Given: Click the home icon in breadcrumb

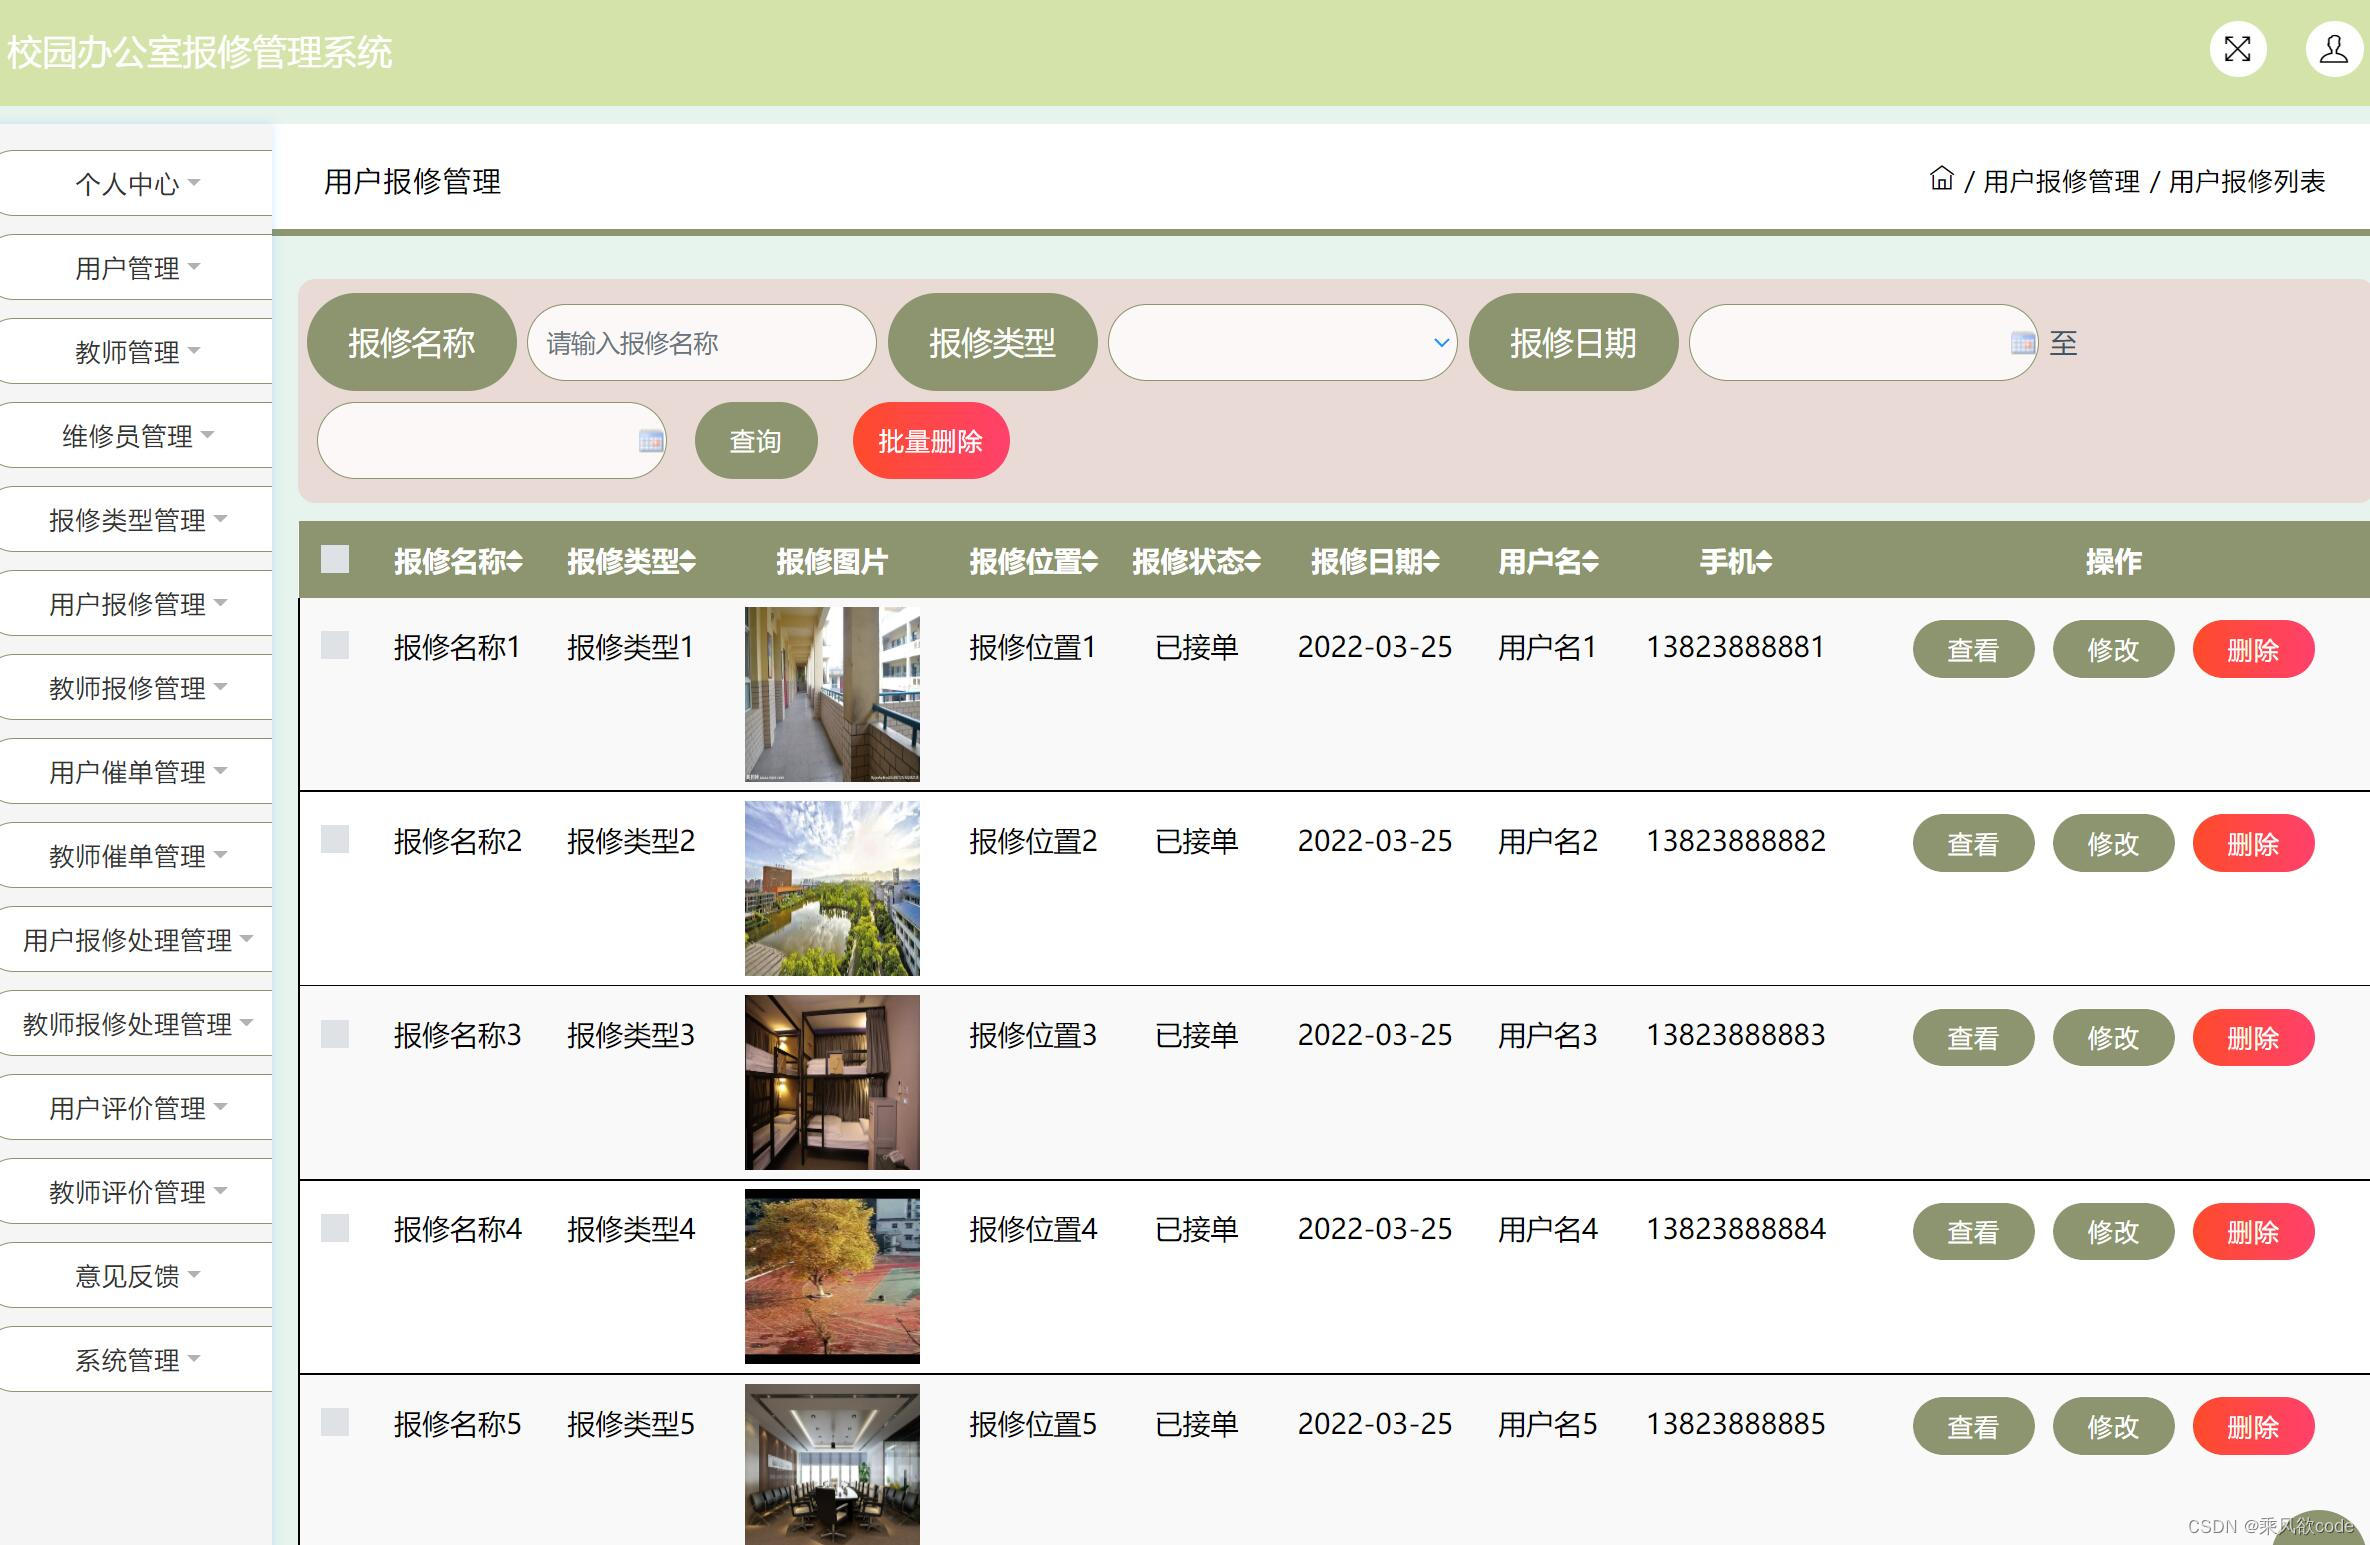Looking at the screenshot, I should [1940, 179].
